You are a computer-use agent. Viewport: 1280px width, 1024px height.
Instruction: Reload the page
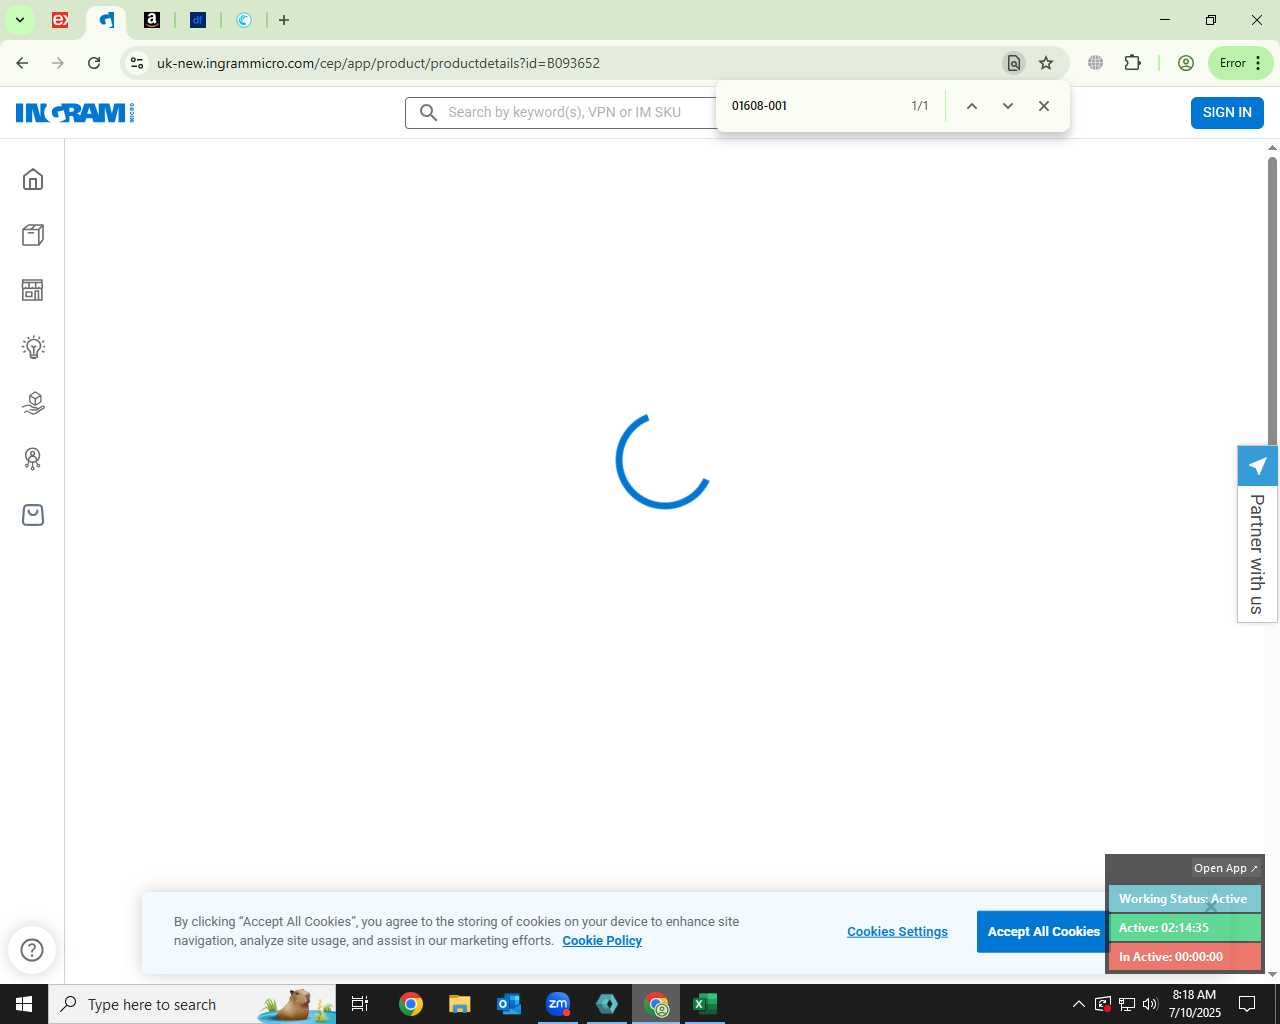(94, 63)
